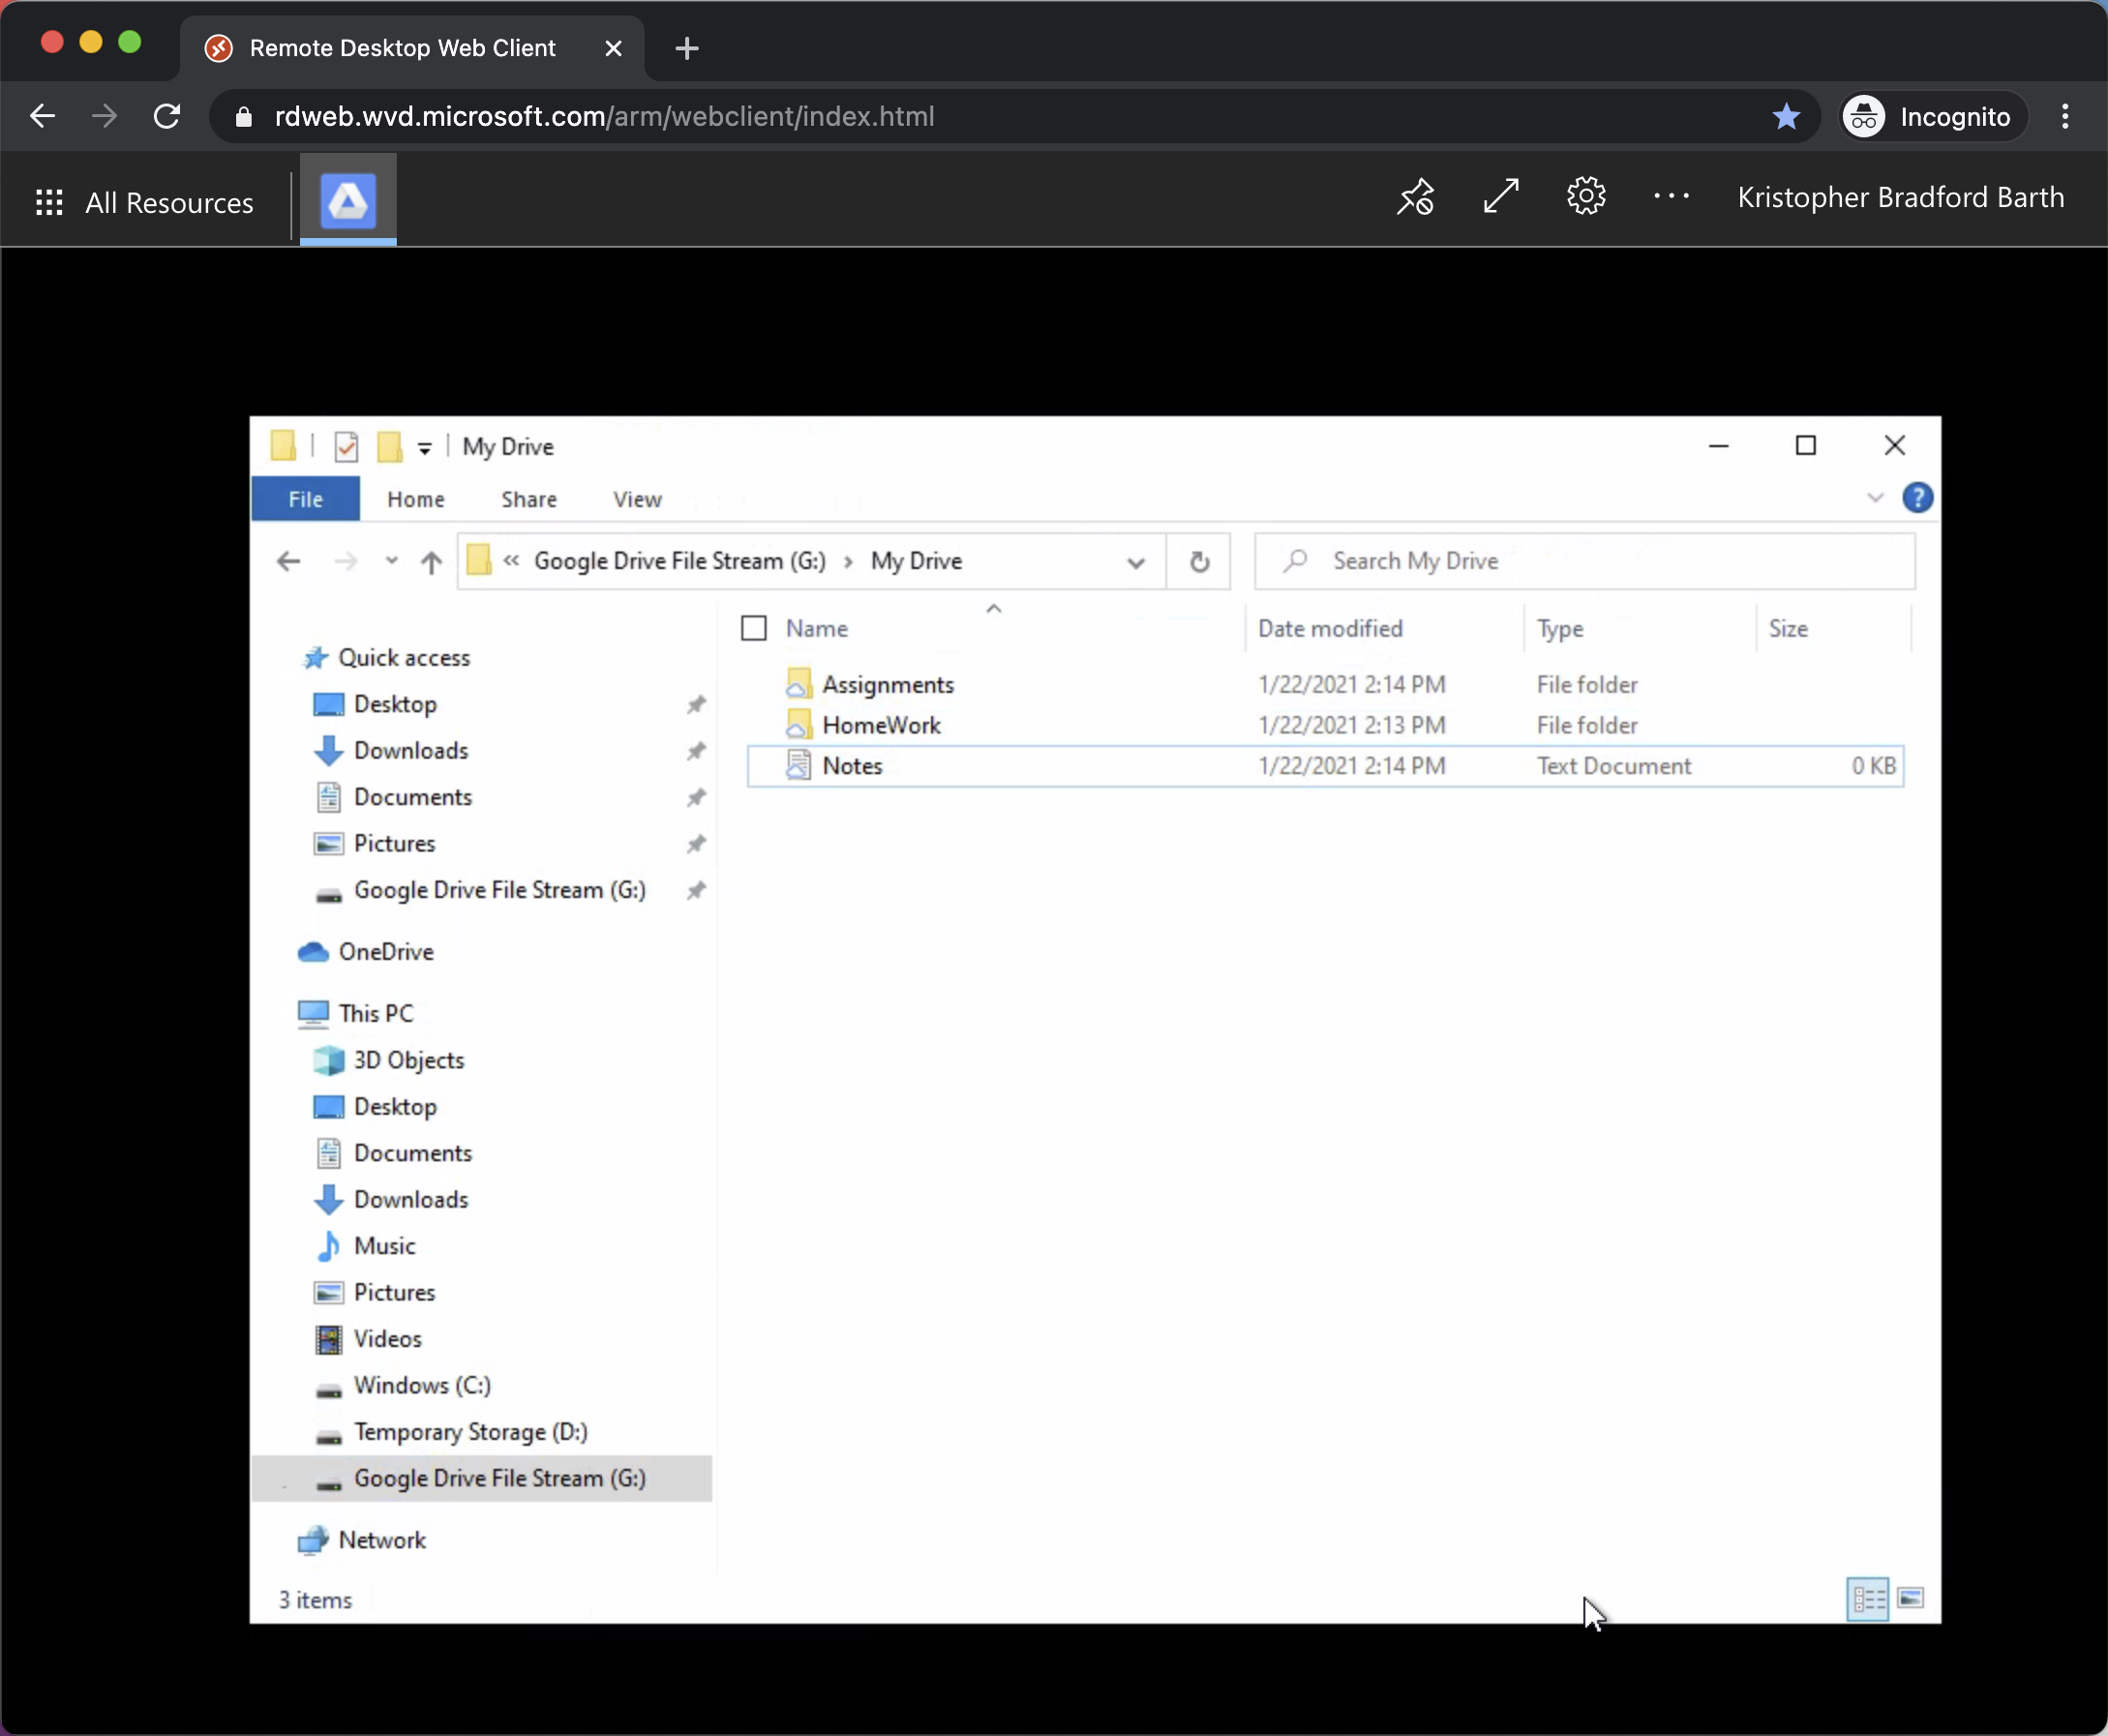Go up one folder level
This screenshot has width=2108, height=1736.
(x=431, y=561)
